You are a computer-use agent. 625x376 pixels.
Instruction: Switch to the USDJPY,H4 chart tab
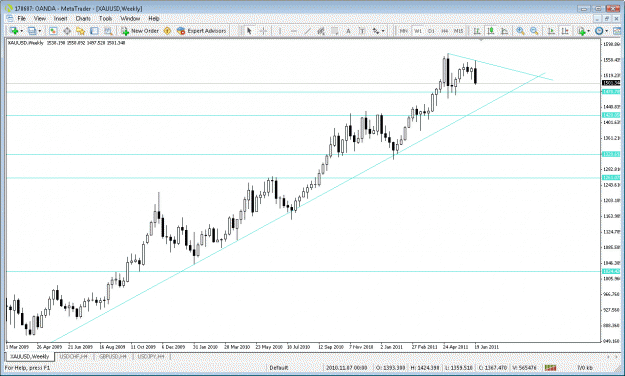pos(151,356)
